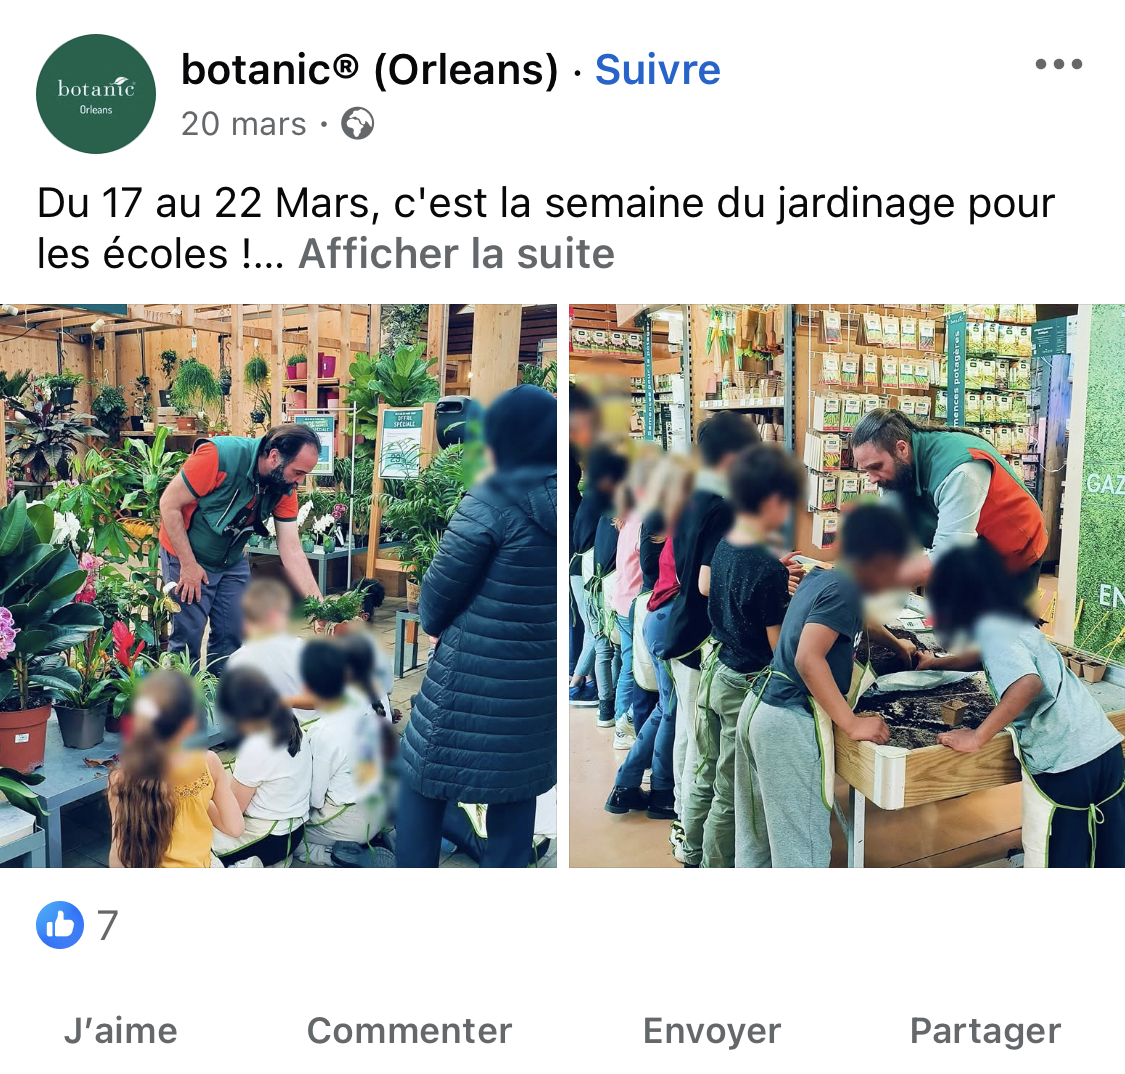Open the three-dot post options menu
1125x1074 pixels.
tap(1058, 64)
